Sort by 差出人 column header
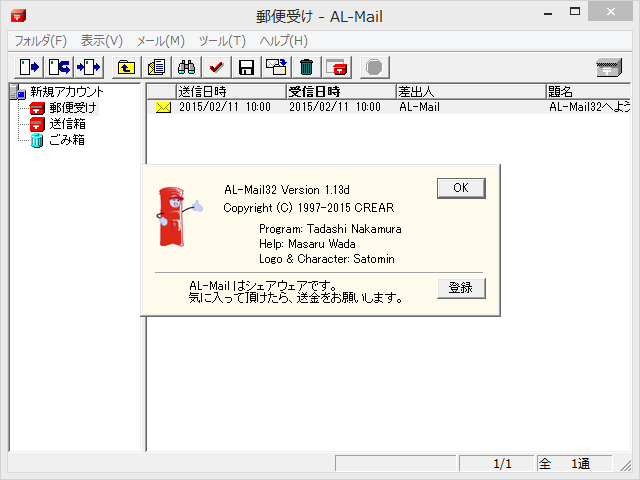The width and height of the screenshot is (640, 480). [471, 92]
